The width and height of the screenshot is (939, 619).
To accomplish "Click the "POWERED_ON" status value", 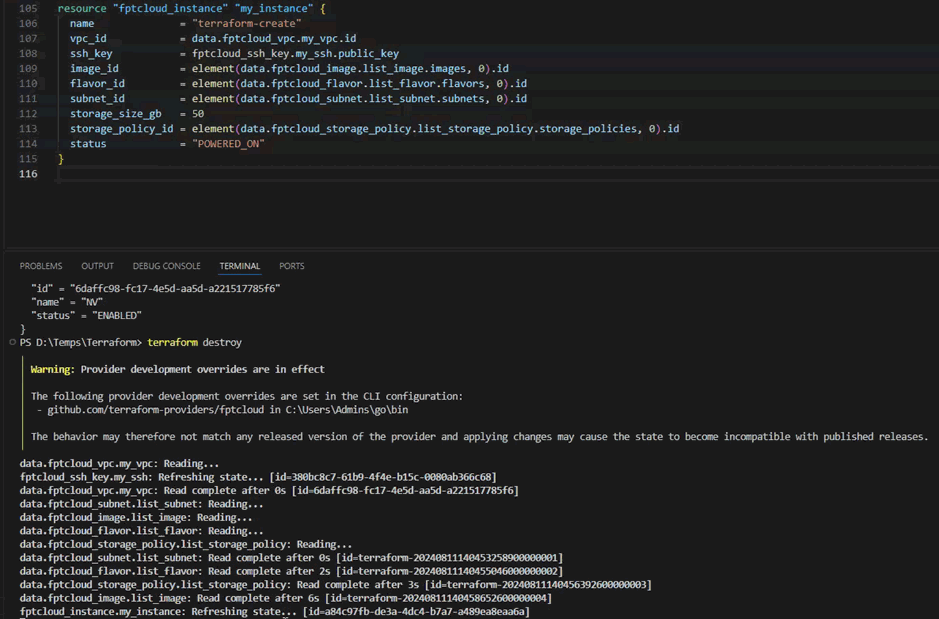I will coord(228,144).
